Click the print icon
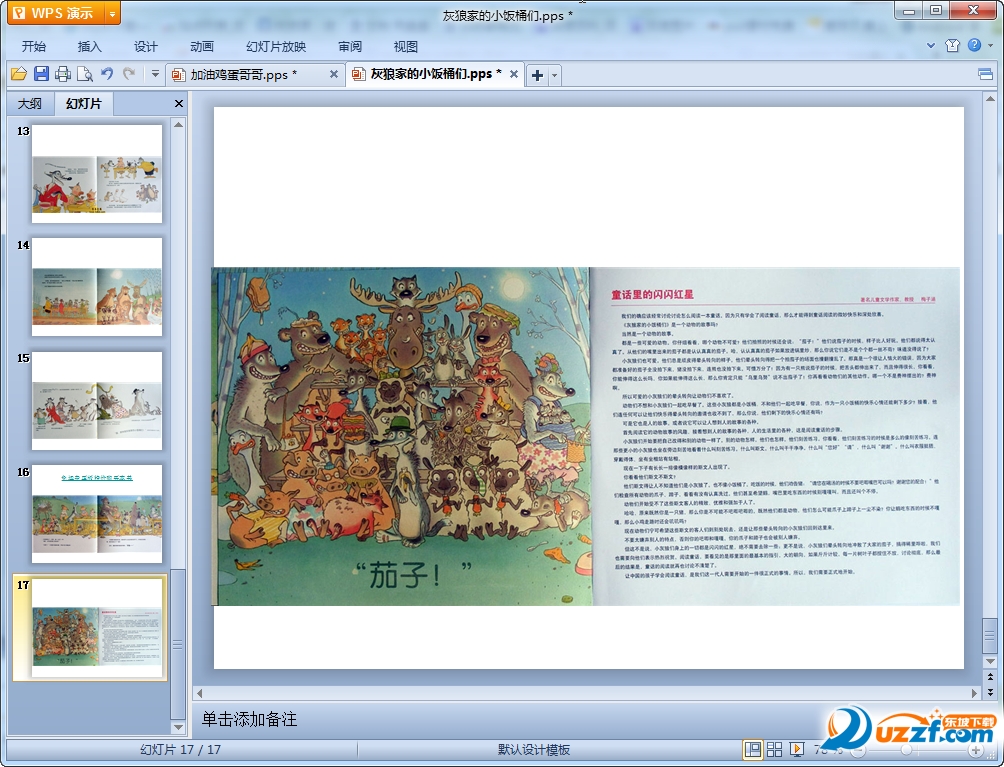This screenshot has height=767, width=1004. [x=63, y=74]
